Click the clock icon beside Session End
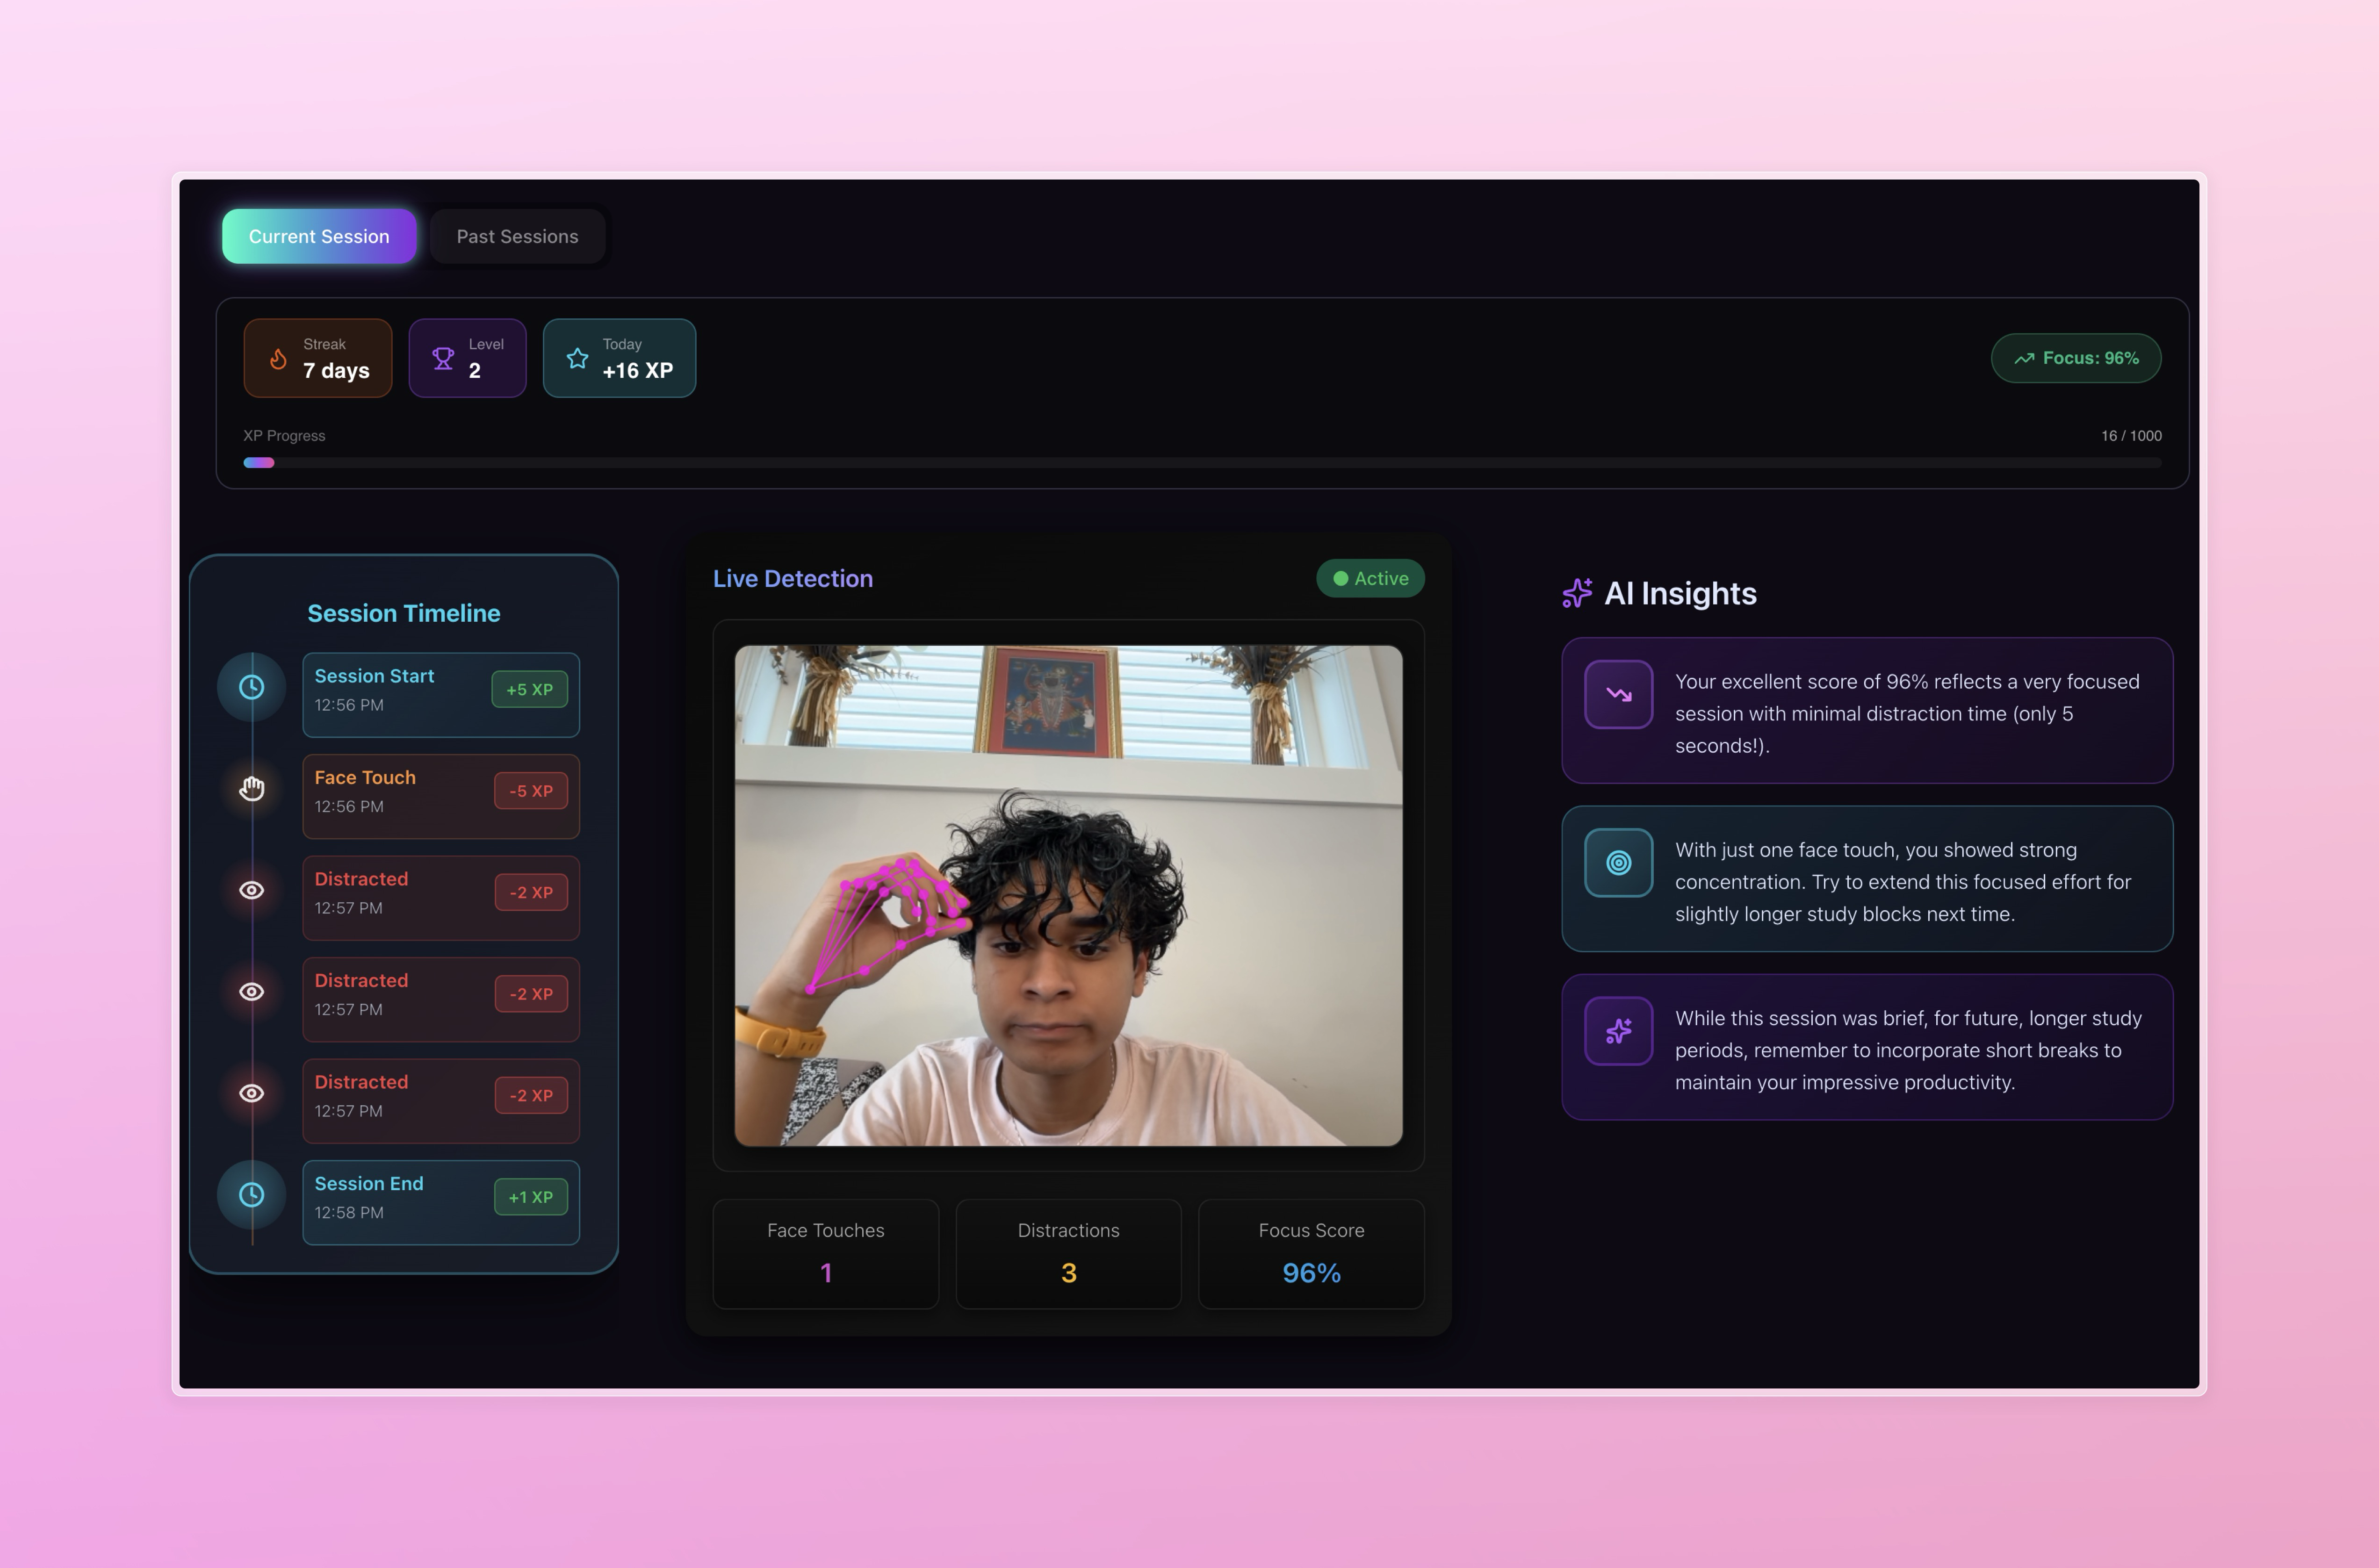2379x1568 pixels. [252, 1194]
